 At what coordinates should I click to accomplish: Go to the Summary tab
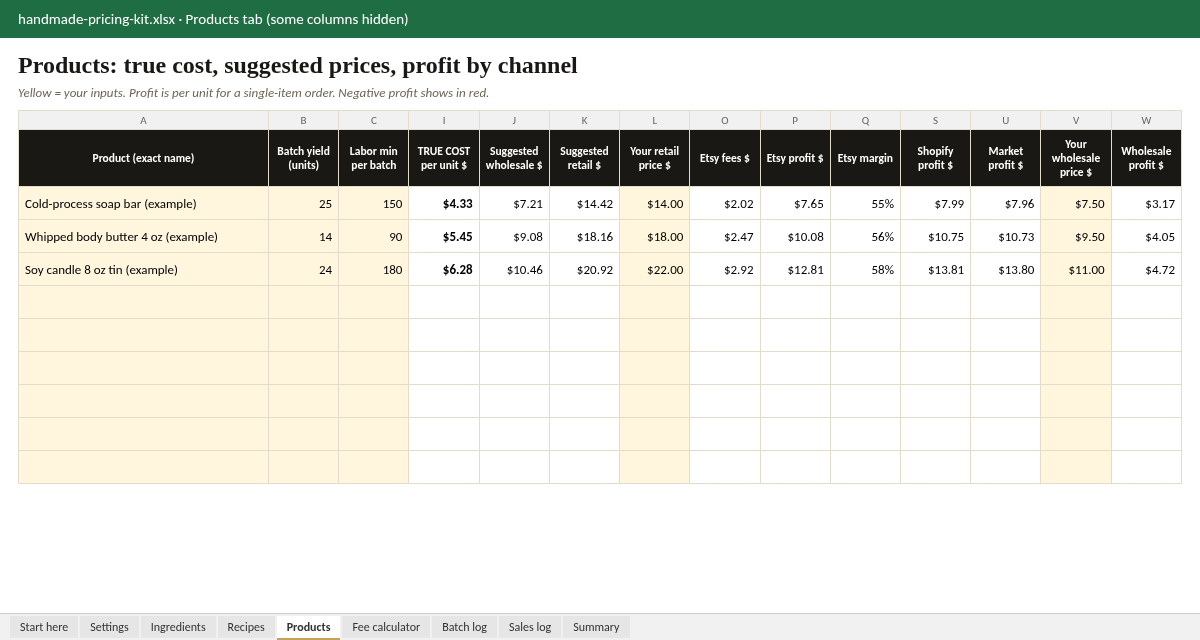596,627
